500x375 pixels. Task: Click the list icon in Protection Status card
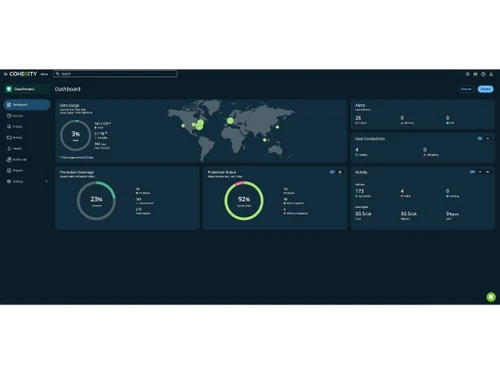coord(340,172)
